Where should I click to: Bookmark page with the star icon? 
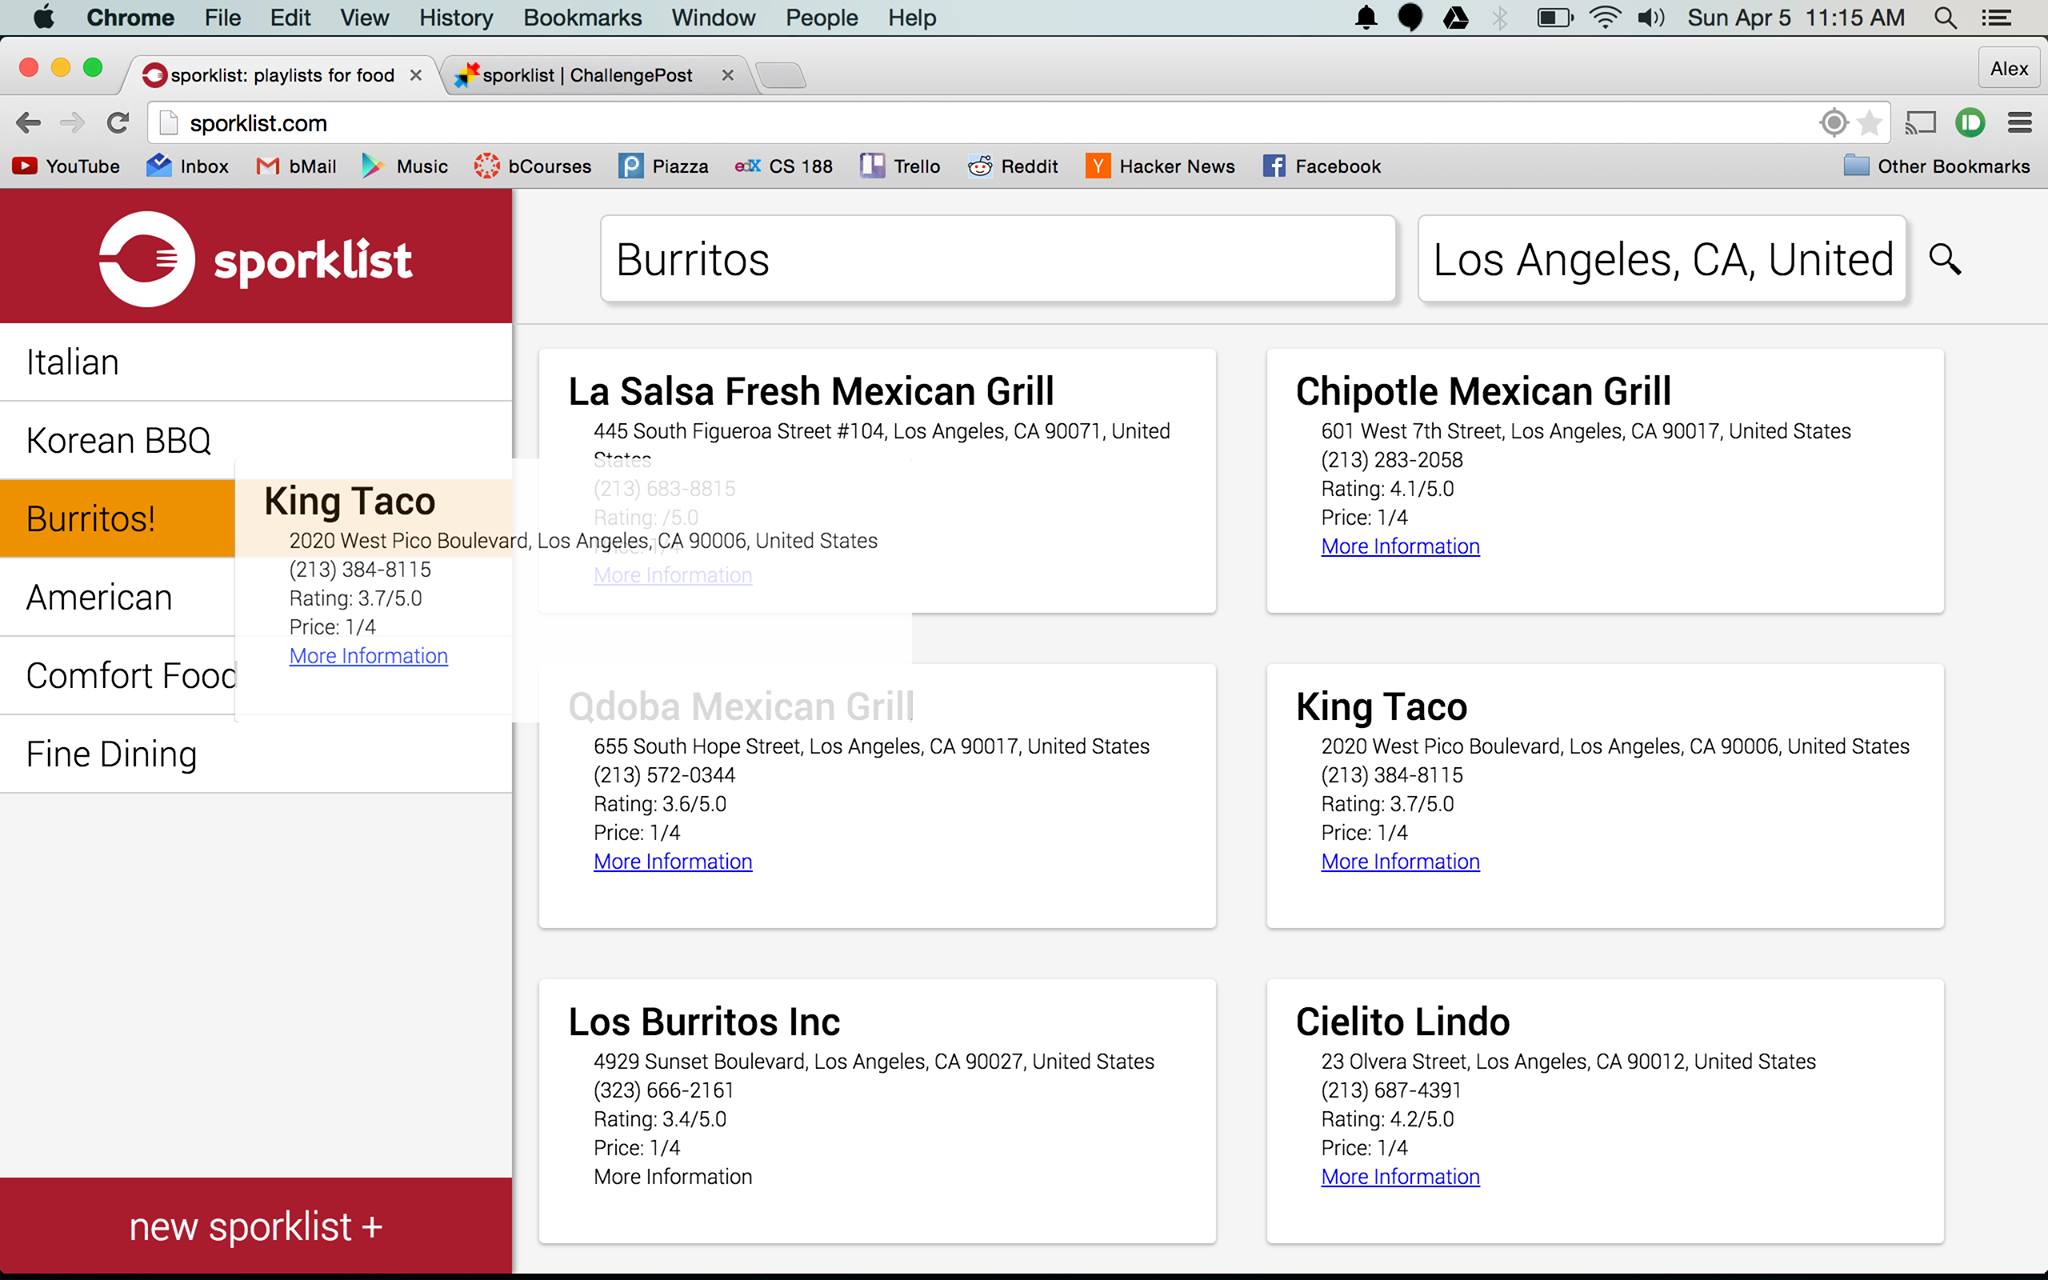pos(1869,123)
